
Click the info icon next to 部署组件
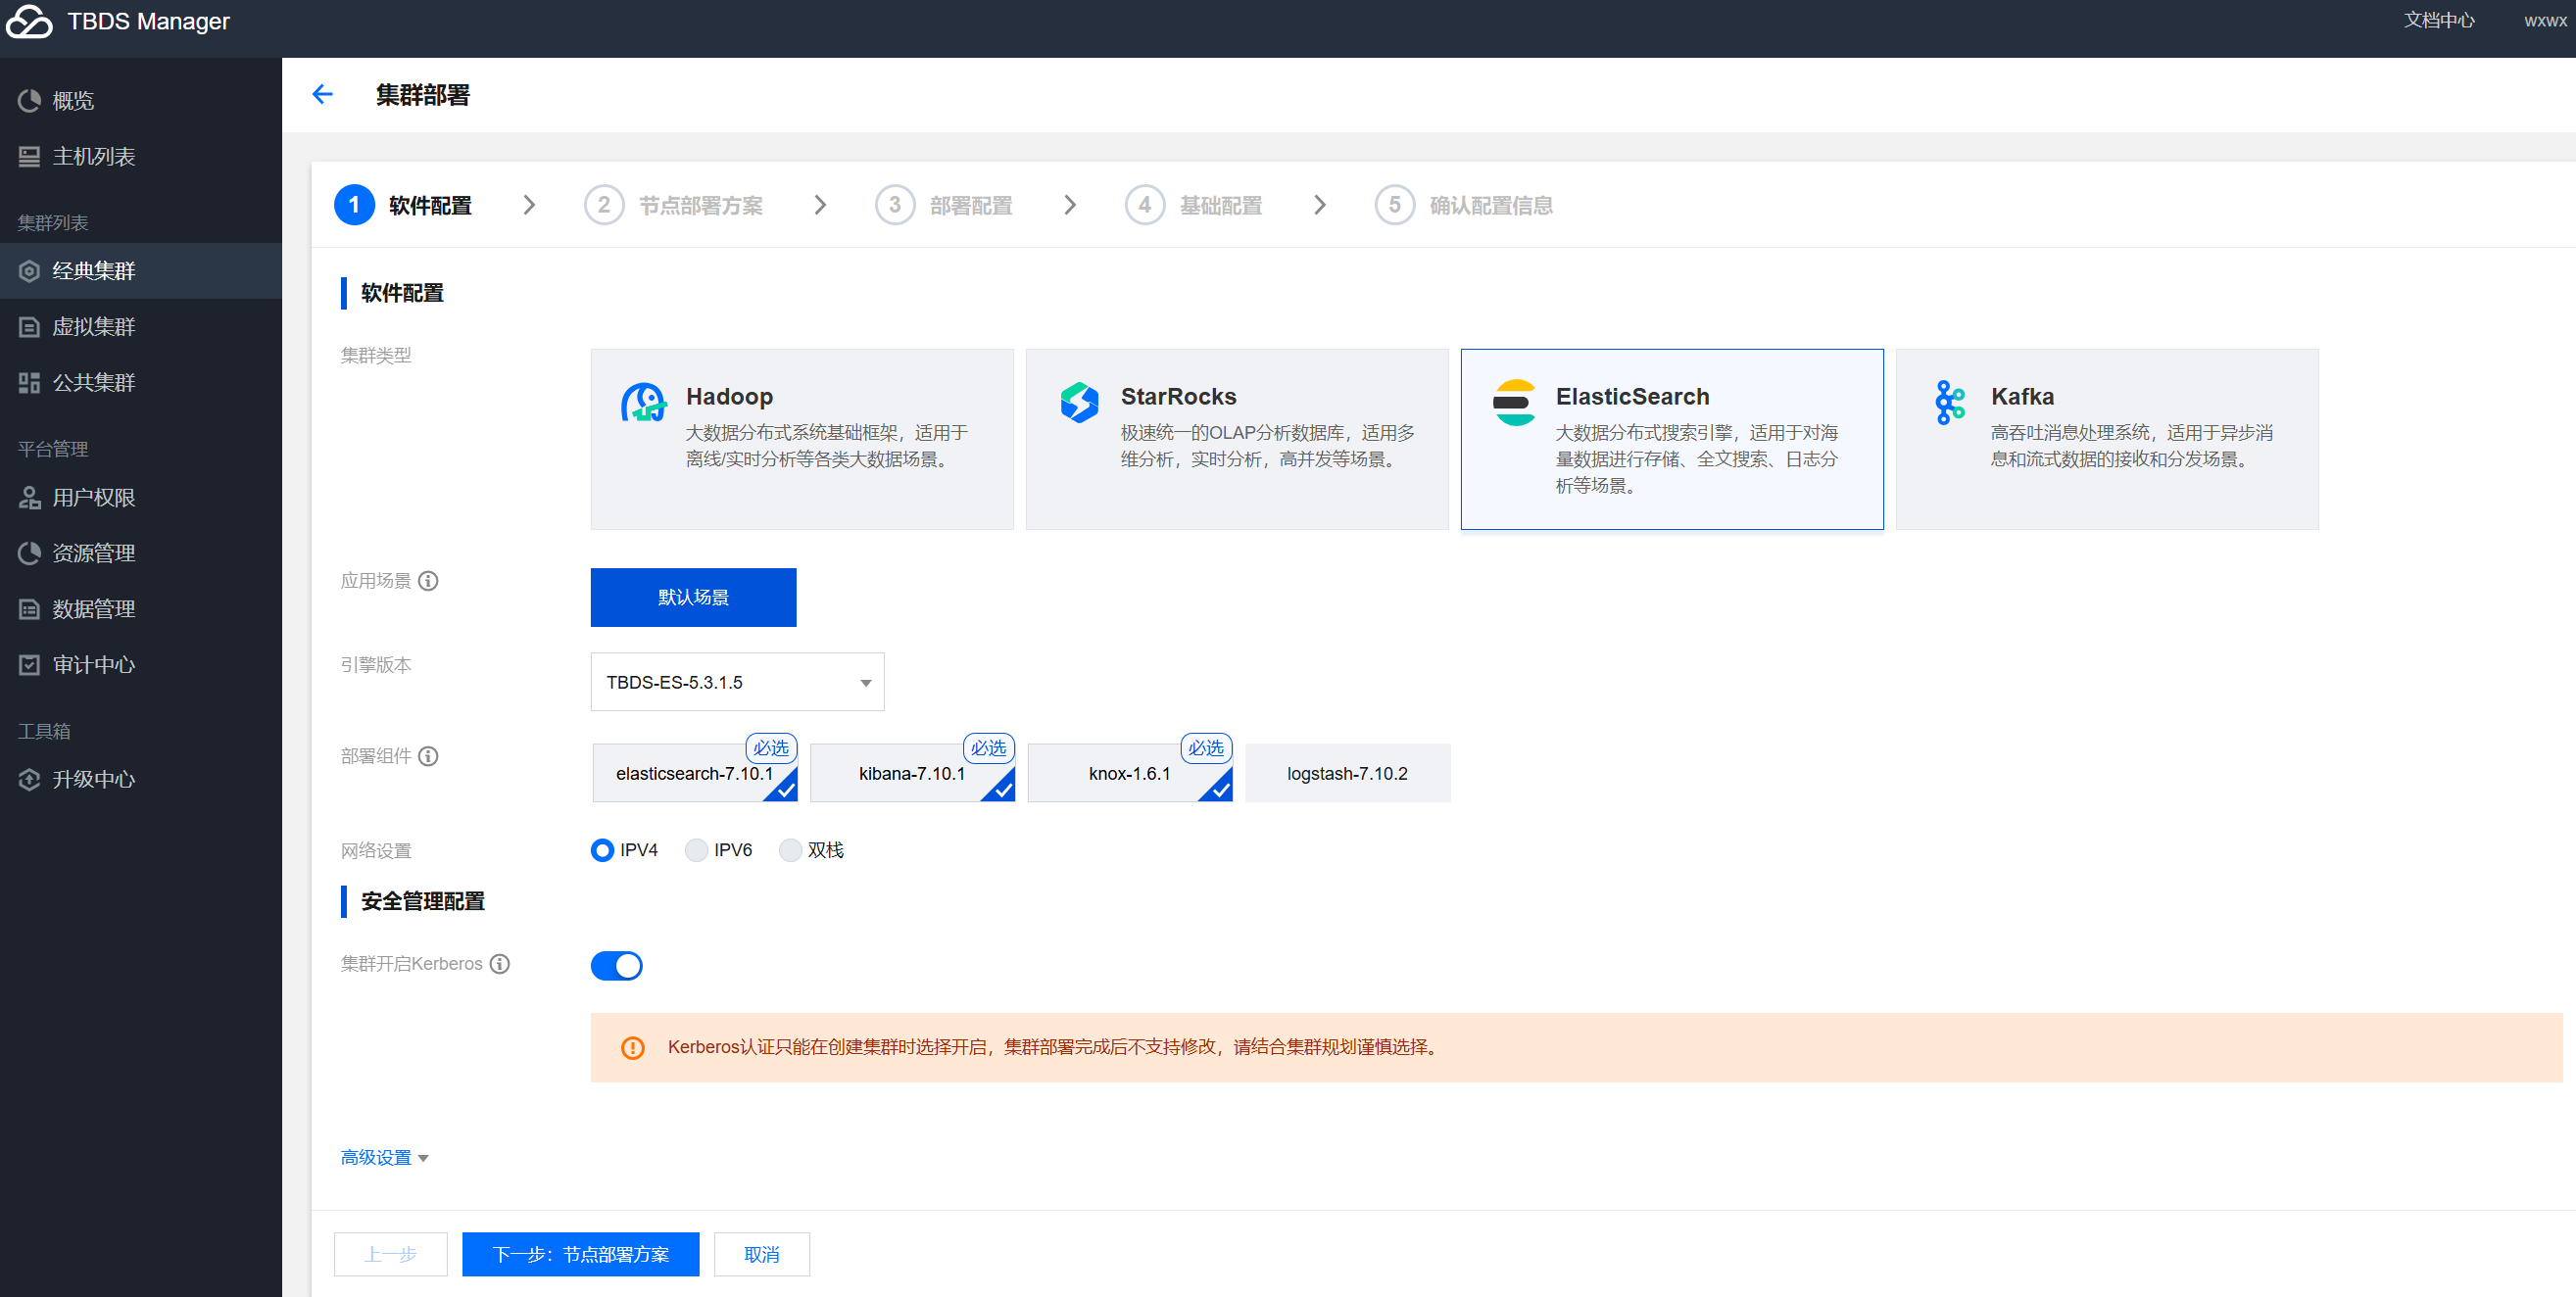pyautogui.click(x=428, y=756)
